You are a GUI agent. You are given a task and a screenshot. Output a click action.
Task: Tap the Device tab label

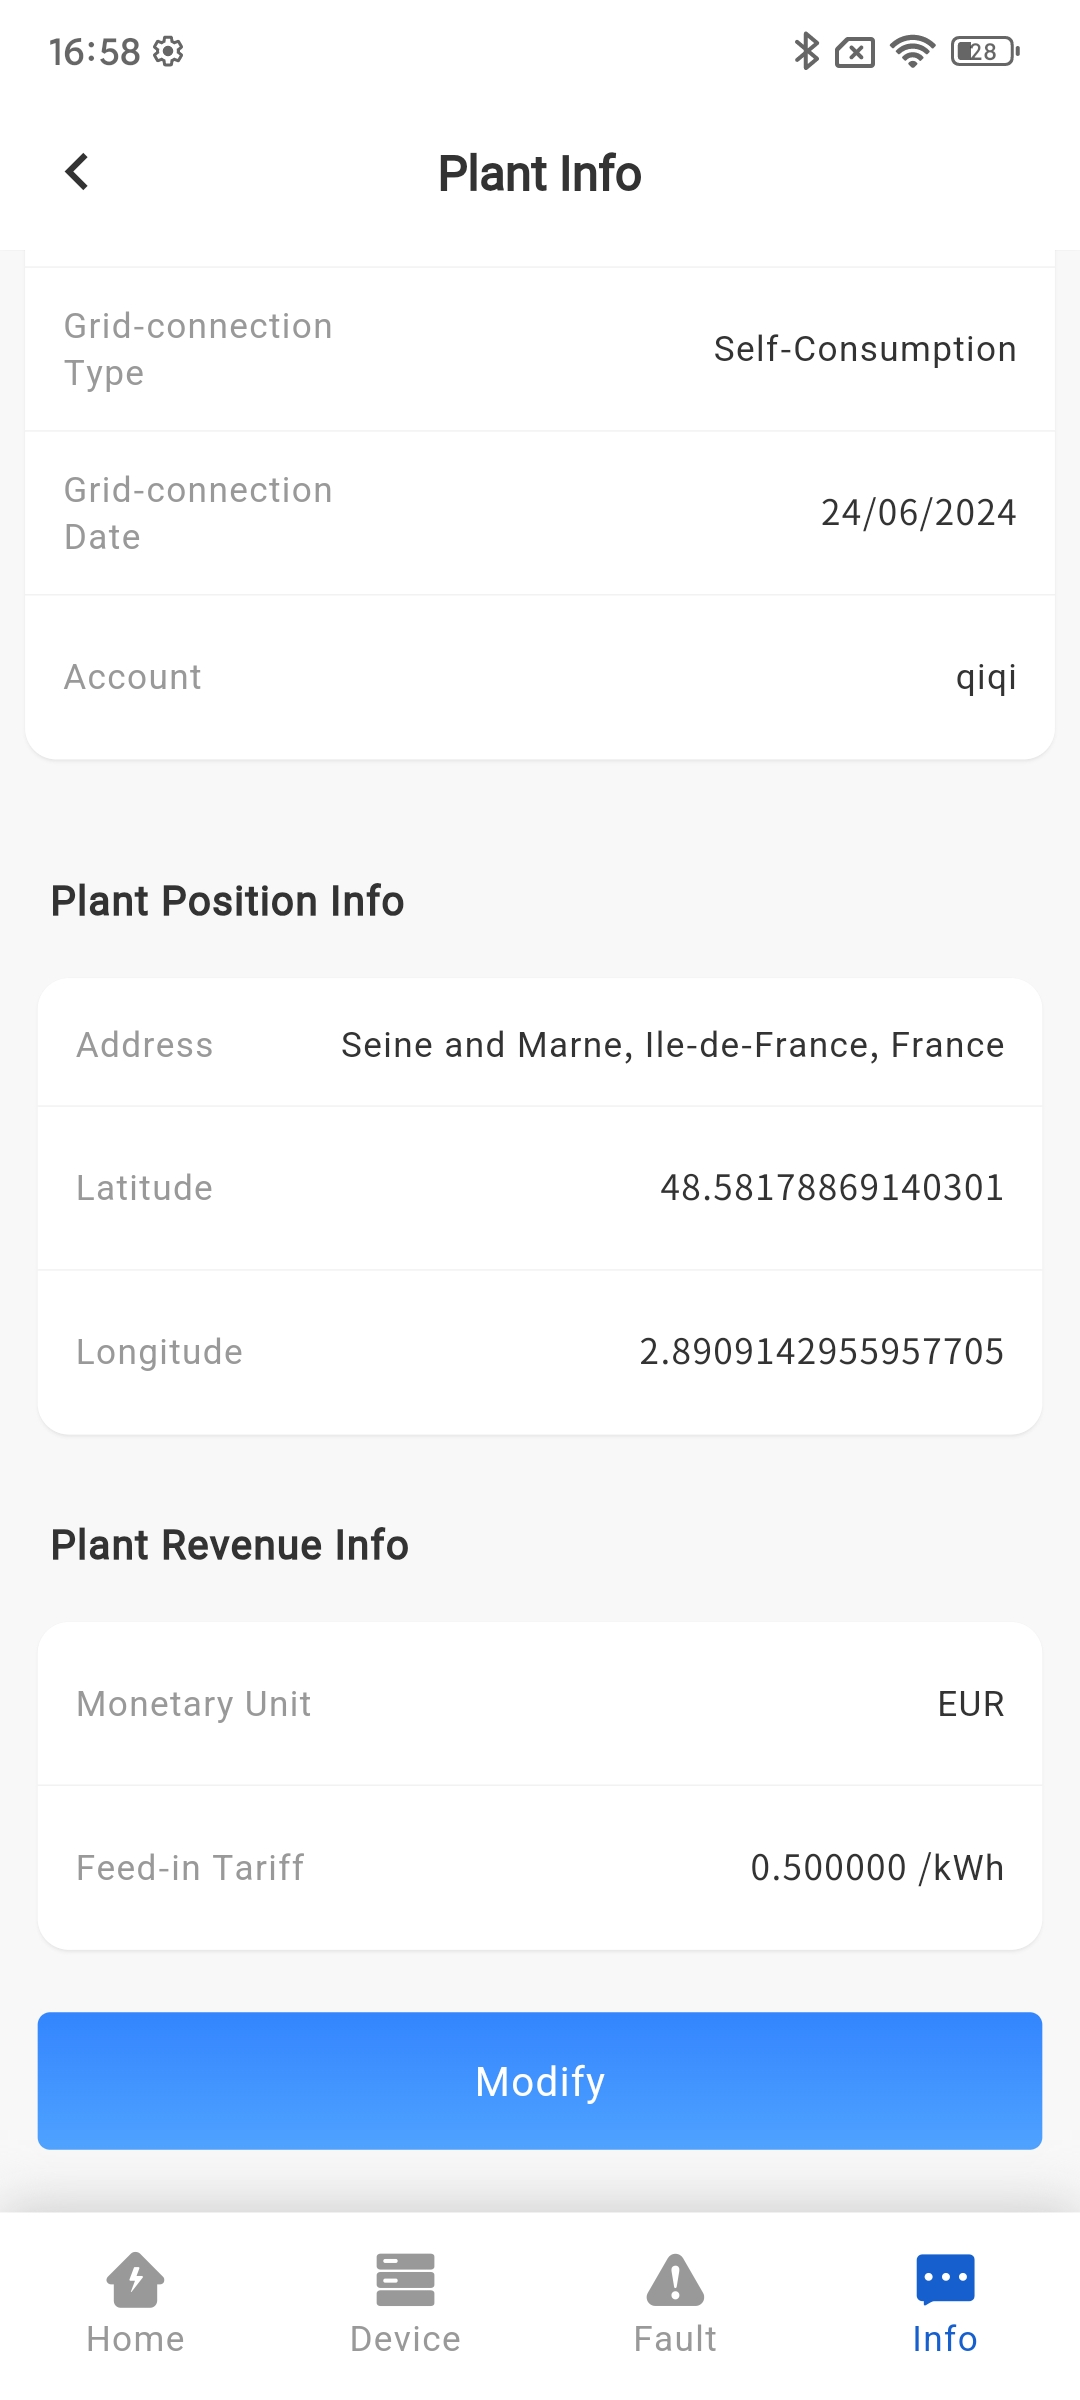(405, 2339)
